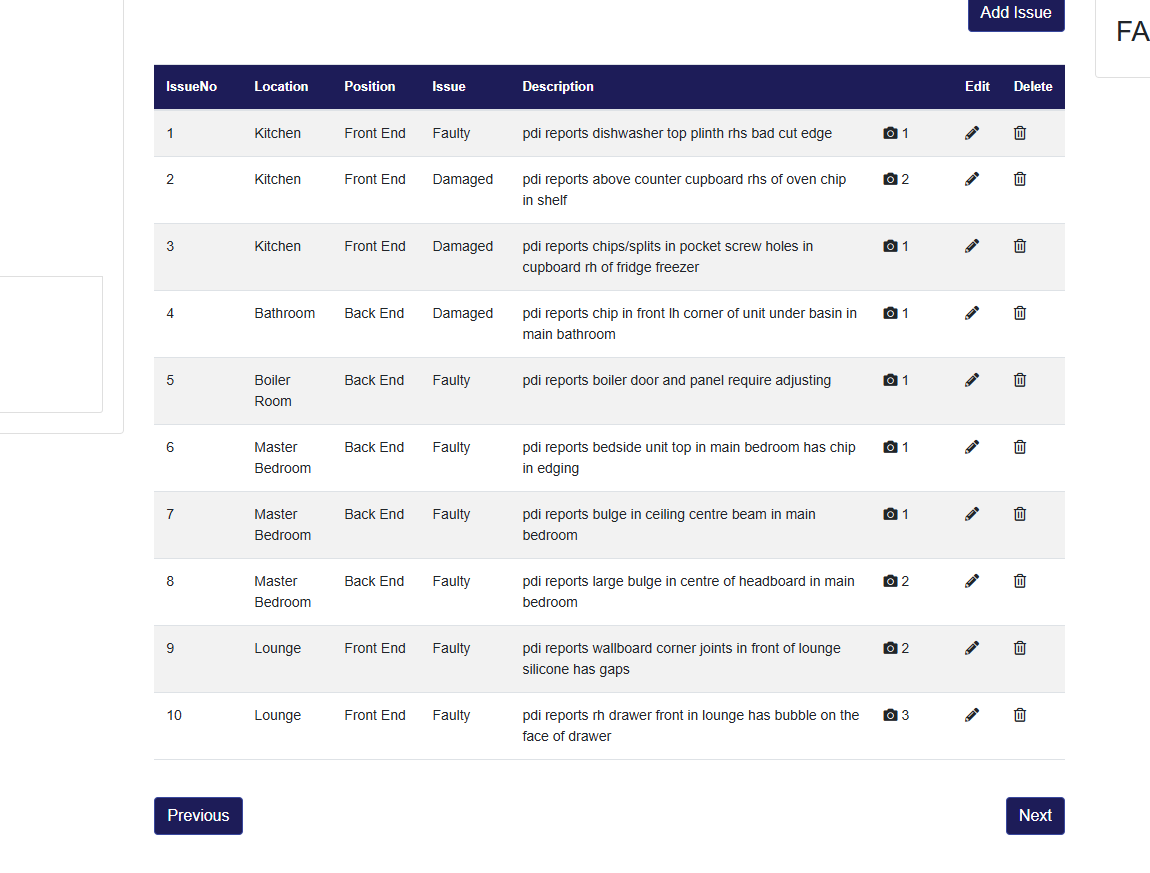View camera photos for issue 6
This screenshot has width=1150, height=873.
tap(896, 447)
